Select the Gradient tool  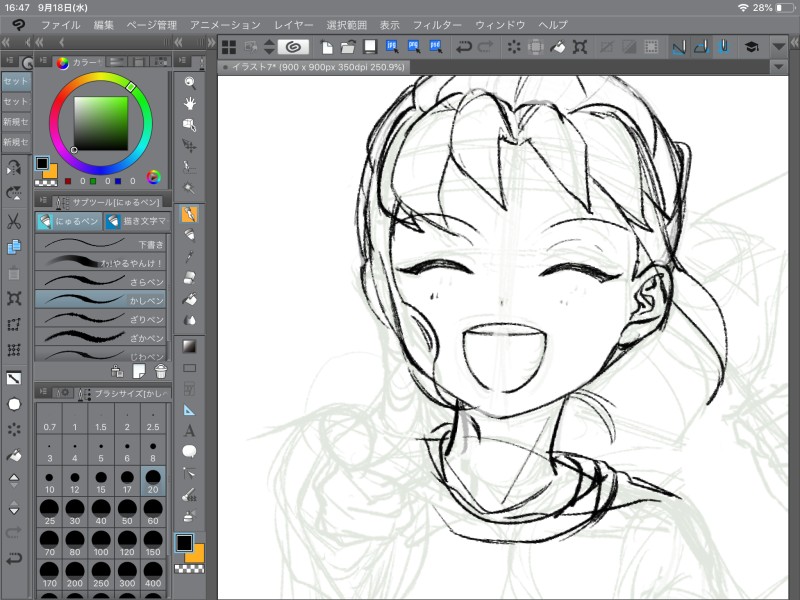pyautogui.click(x=189, y=346)
